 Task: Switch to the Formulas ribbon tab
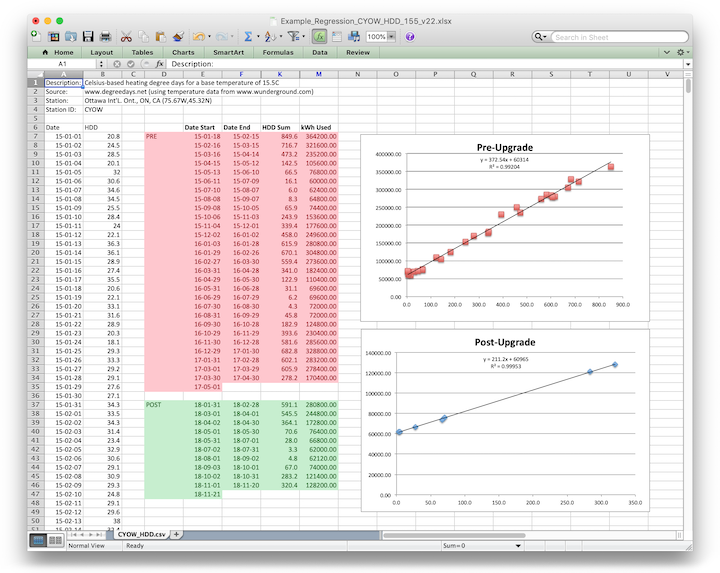coord(278,52)
